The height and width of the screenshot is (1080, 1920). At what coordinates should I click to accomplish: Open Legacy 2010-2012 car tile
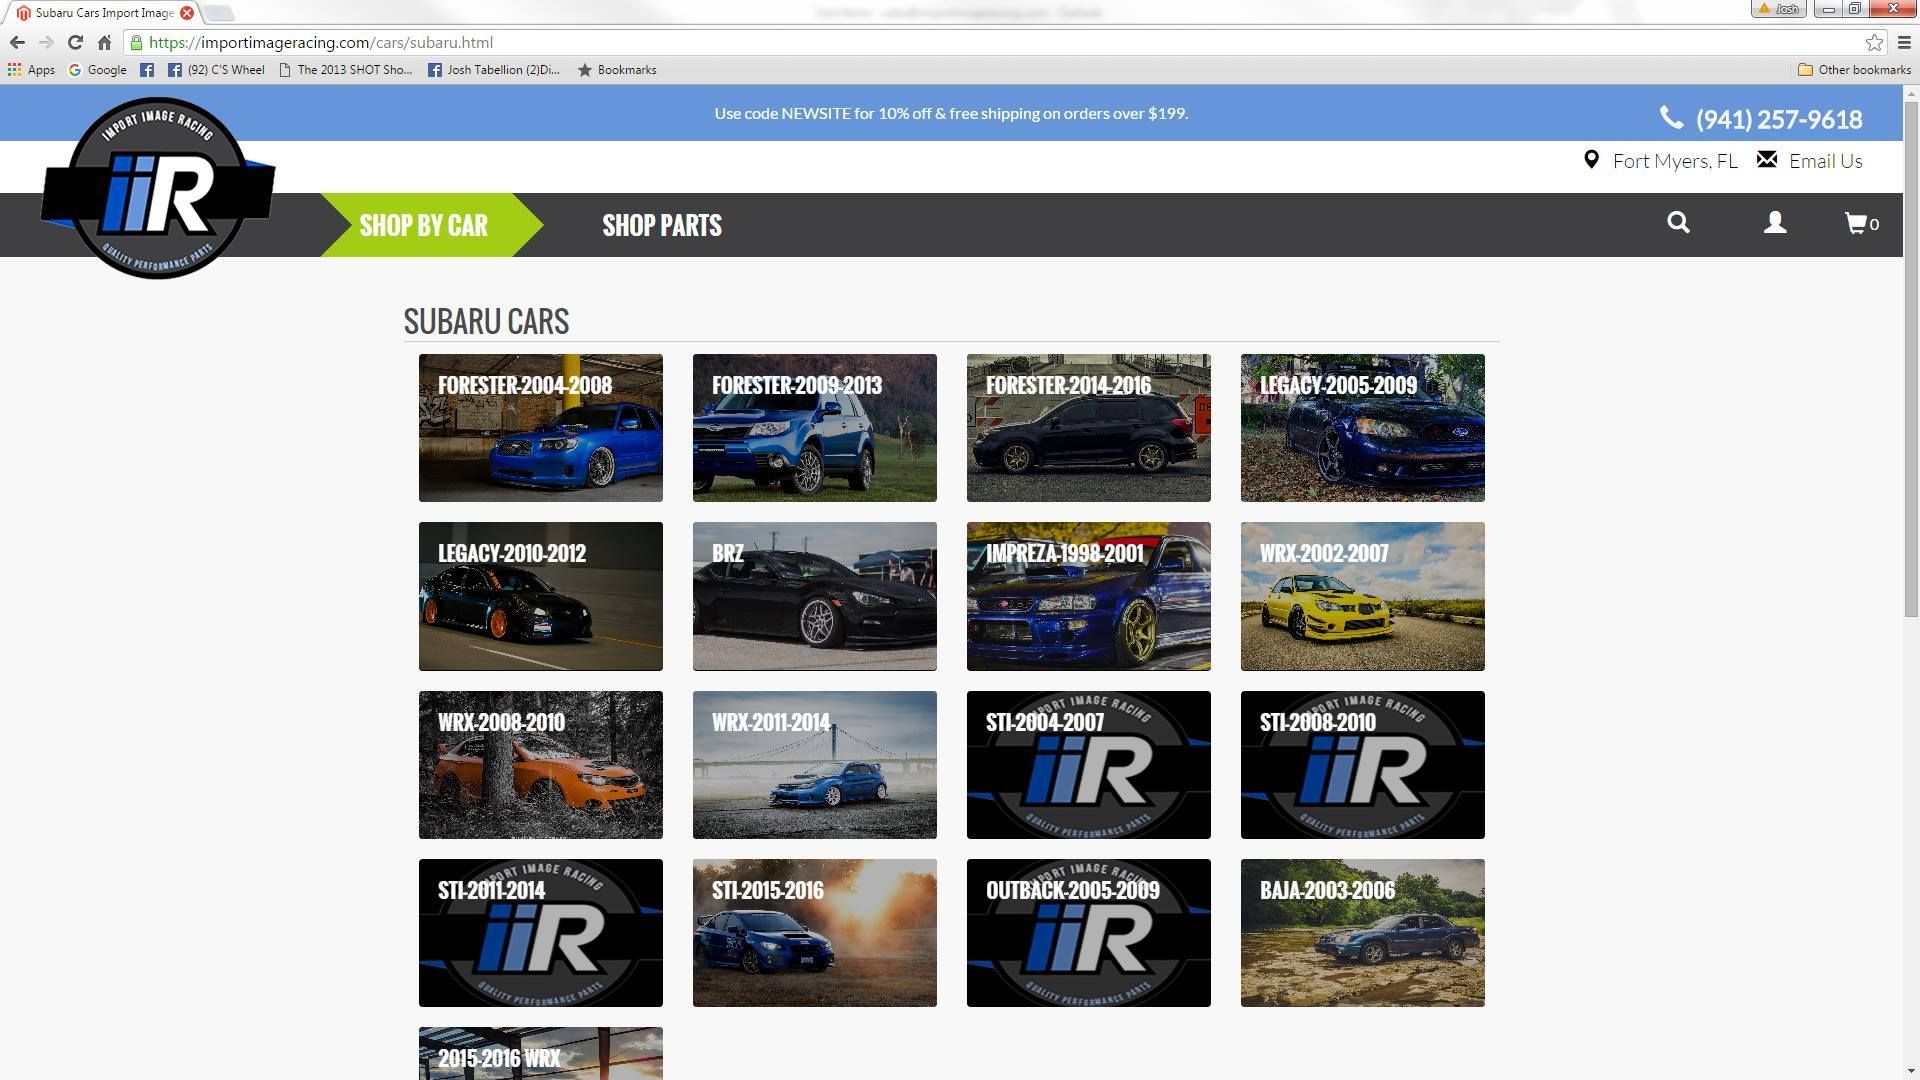click(541, 596)
